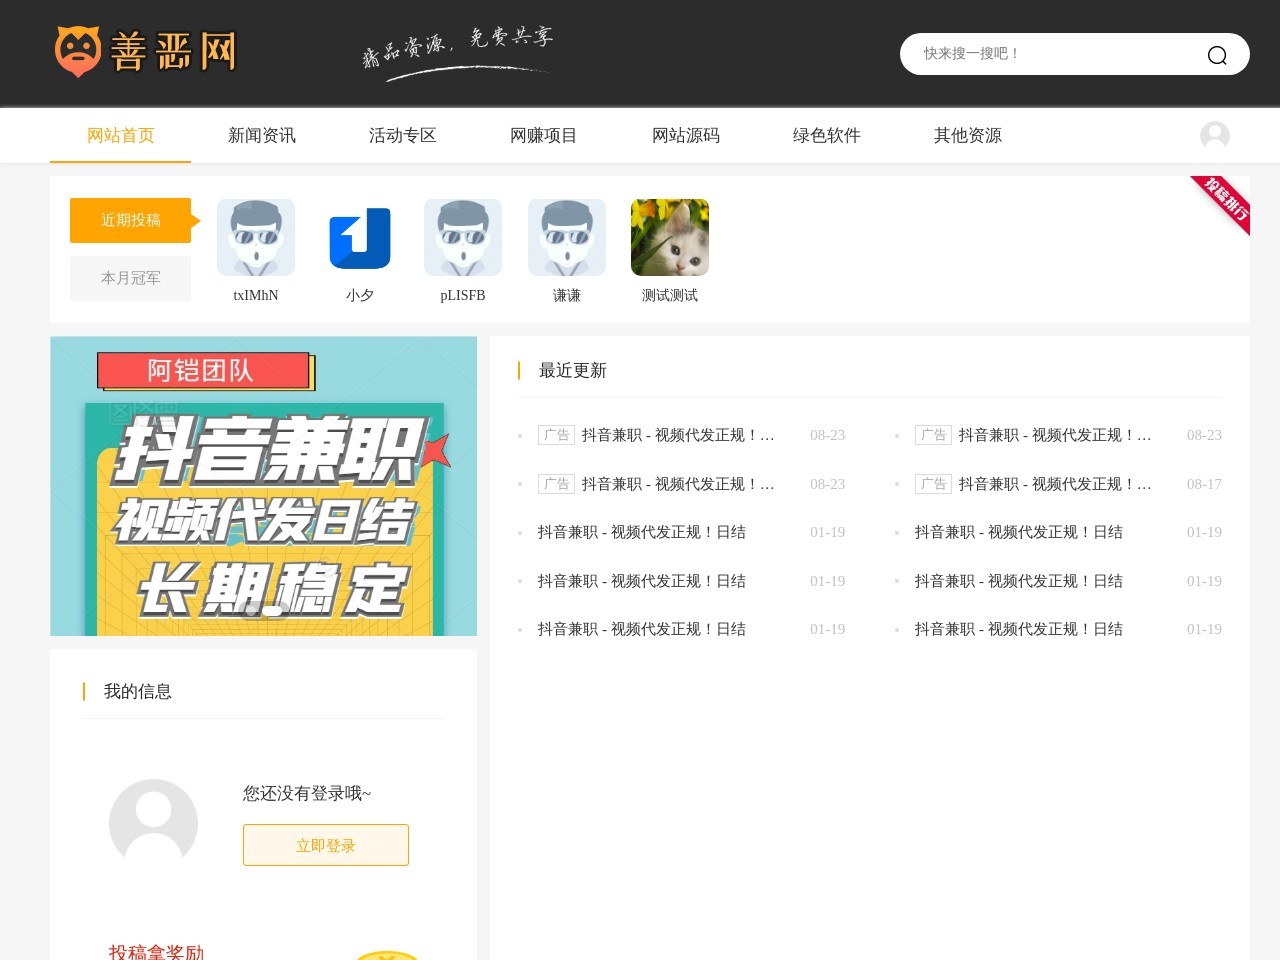The width and height of the screenshot is (1280, 960).
Task: Open txIMhN's contributor avatar
Action: [x=256, y=237]
